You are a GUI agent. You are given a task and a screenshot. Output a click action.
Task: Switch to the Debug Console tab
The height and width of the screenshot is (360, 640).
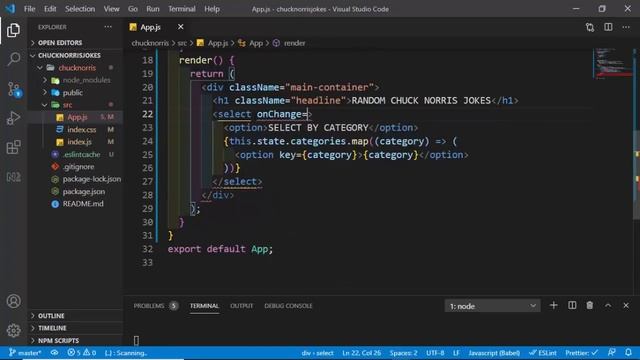click(x=288, y=306)
